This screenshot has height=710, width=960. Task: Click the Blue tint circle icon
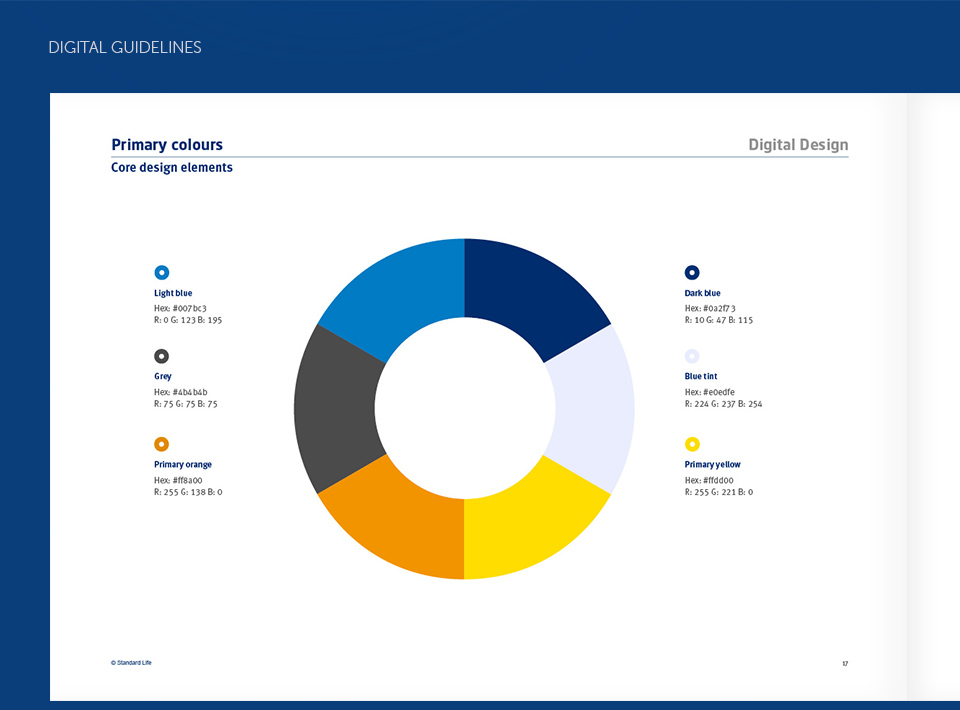pyautogui.click(x=692, y=356)
